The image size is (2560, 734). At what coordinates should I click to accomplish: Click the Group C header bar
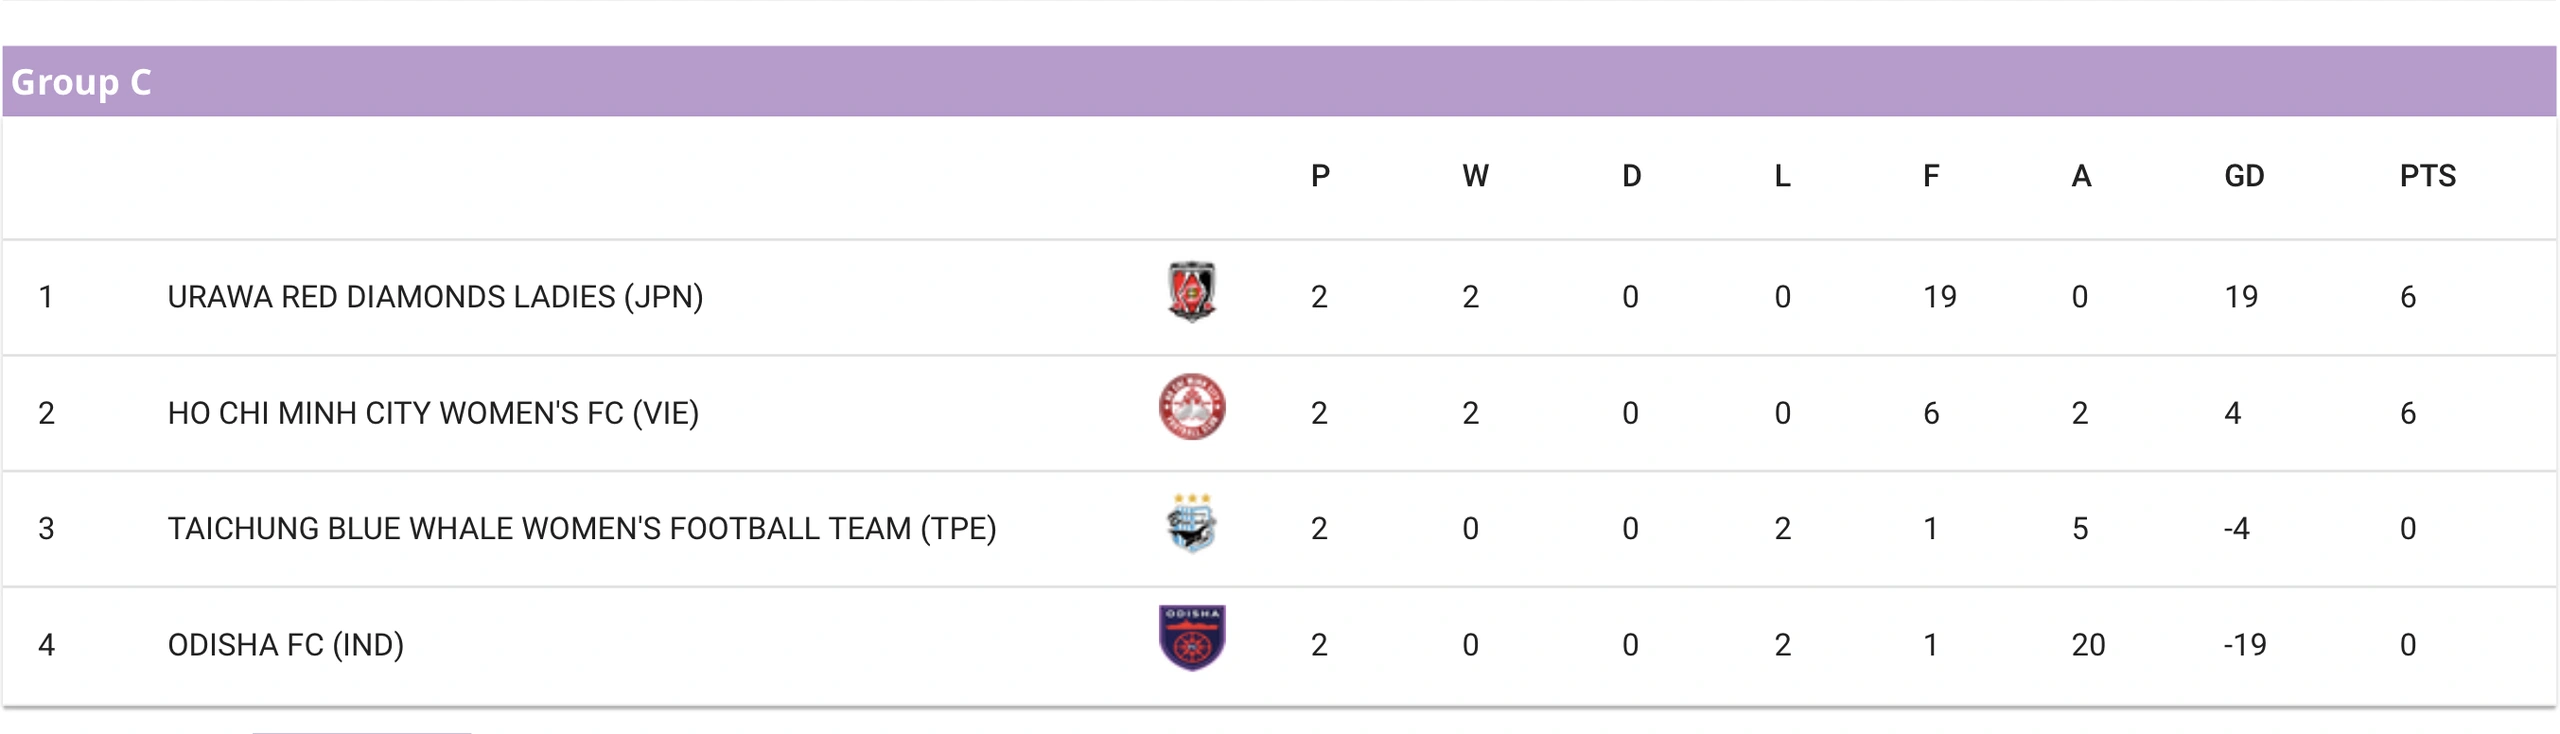pos(1279,81)
